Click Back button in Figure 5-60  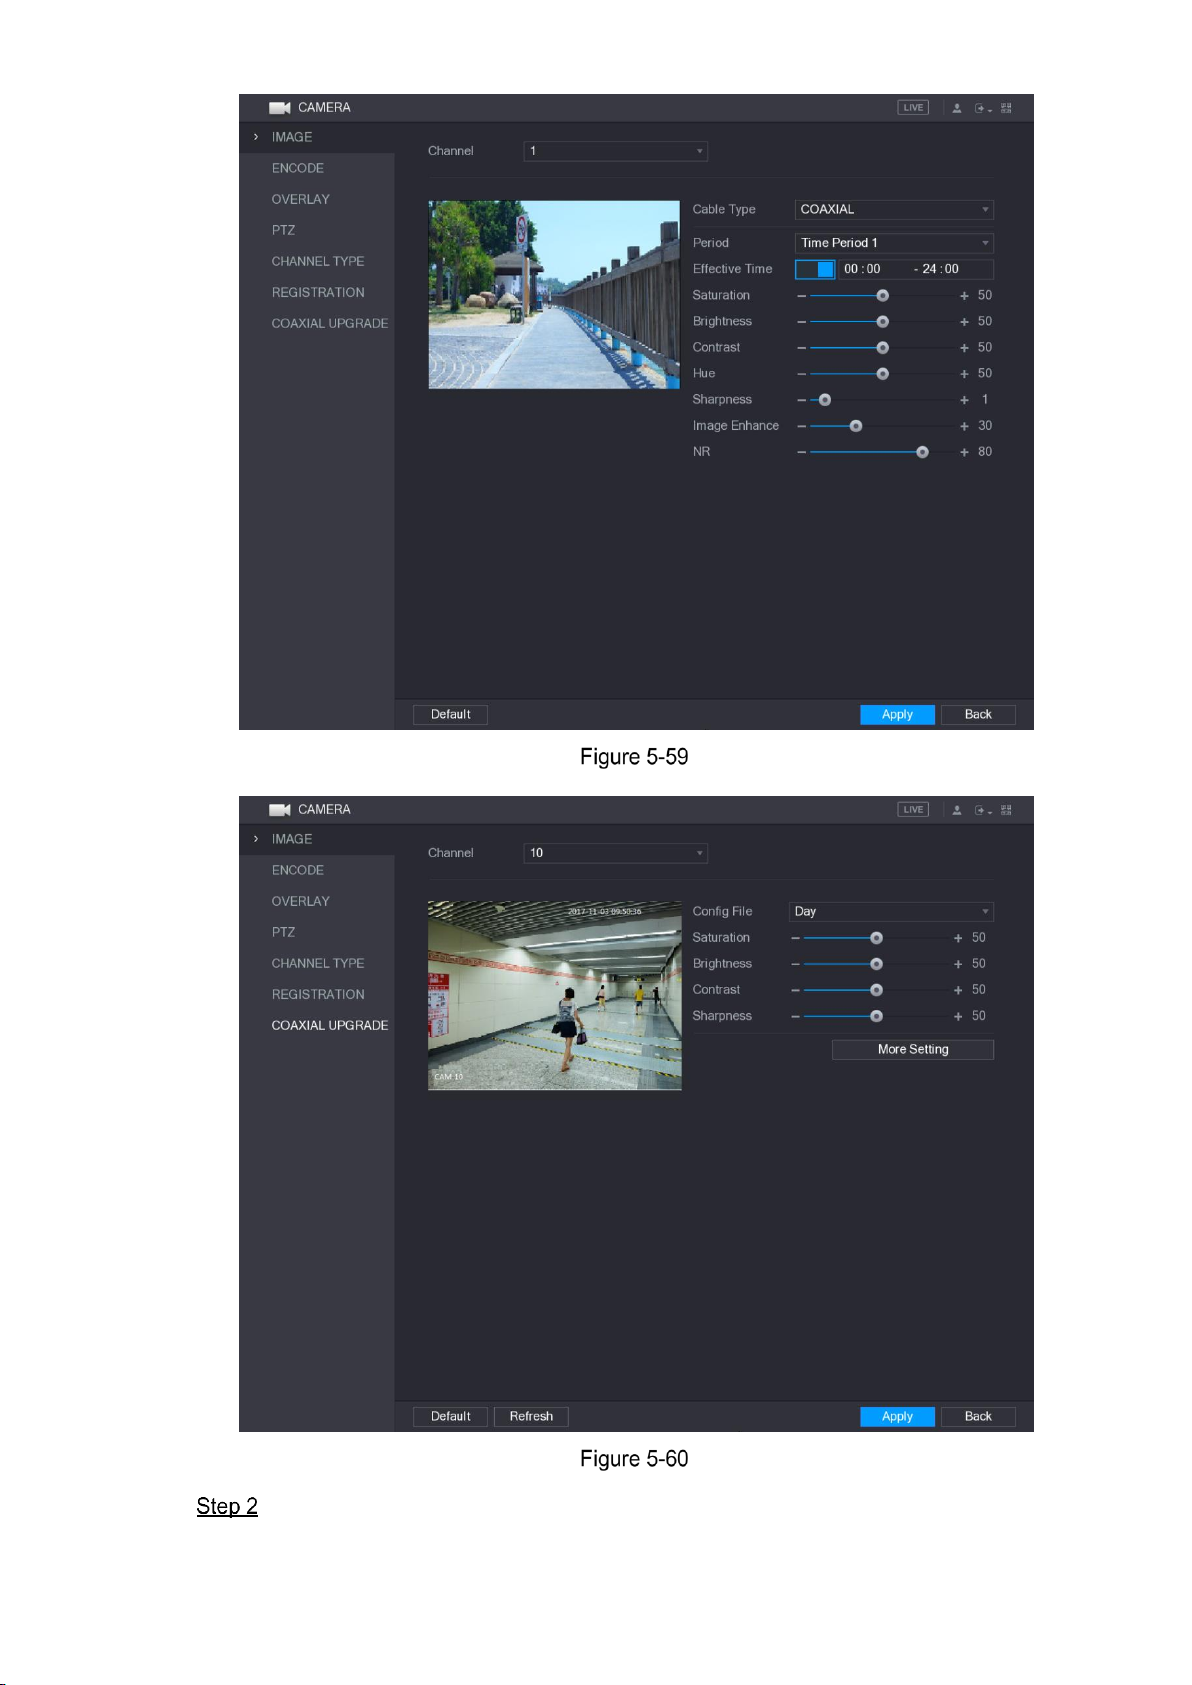pos(978,1417)
